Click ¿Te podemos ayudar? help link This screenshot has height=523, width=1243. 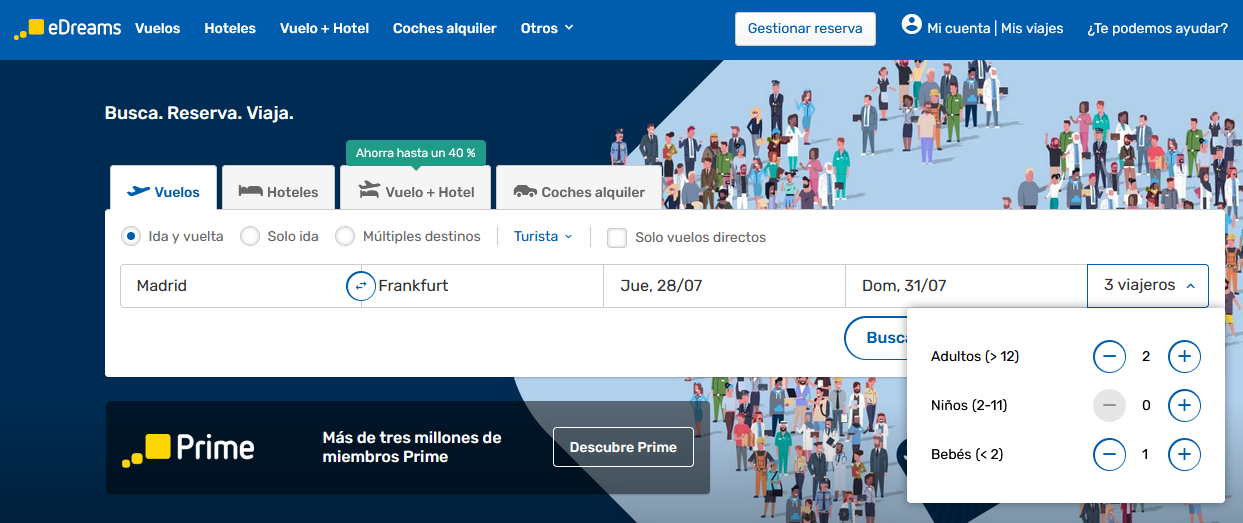pos(1157,29)
